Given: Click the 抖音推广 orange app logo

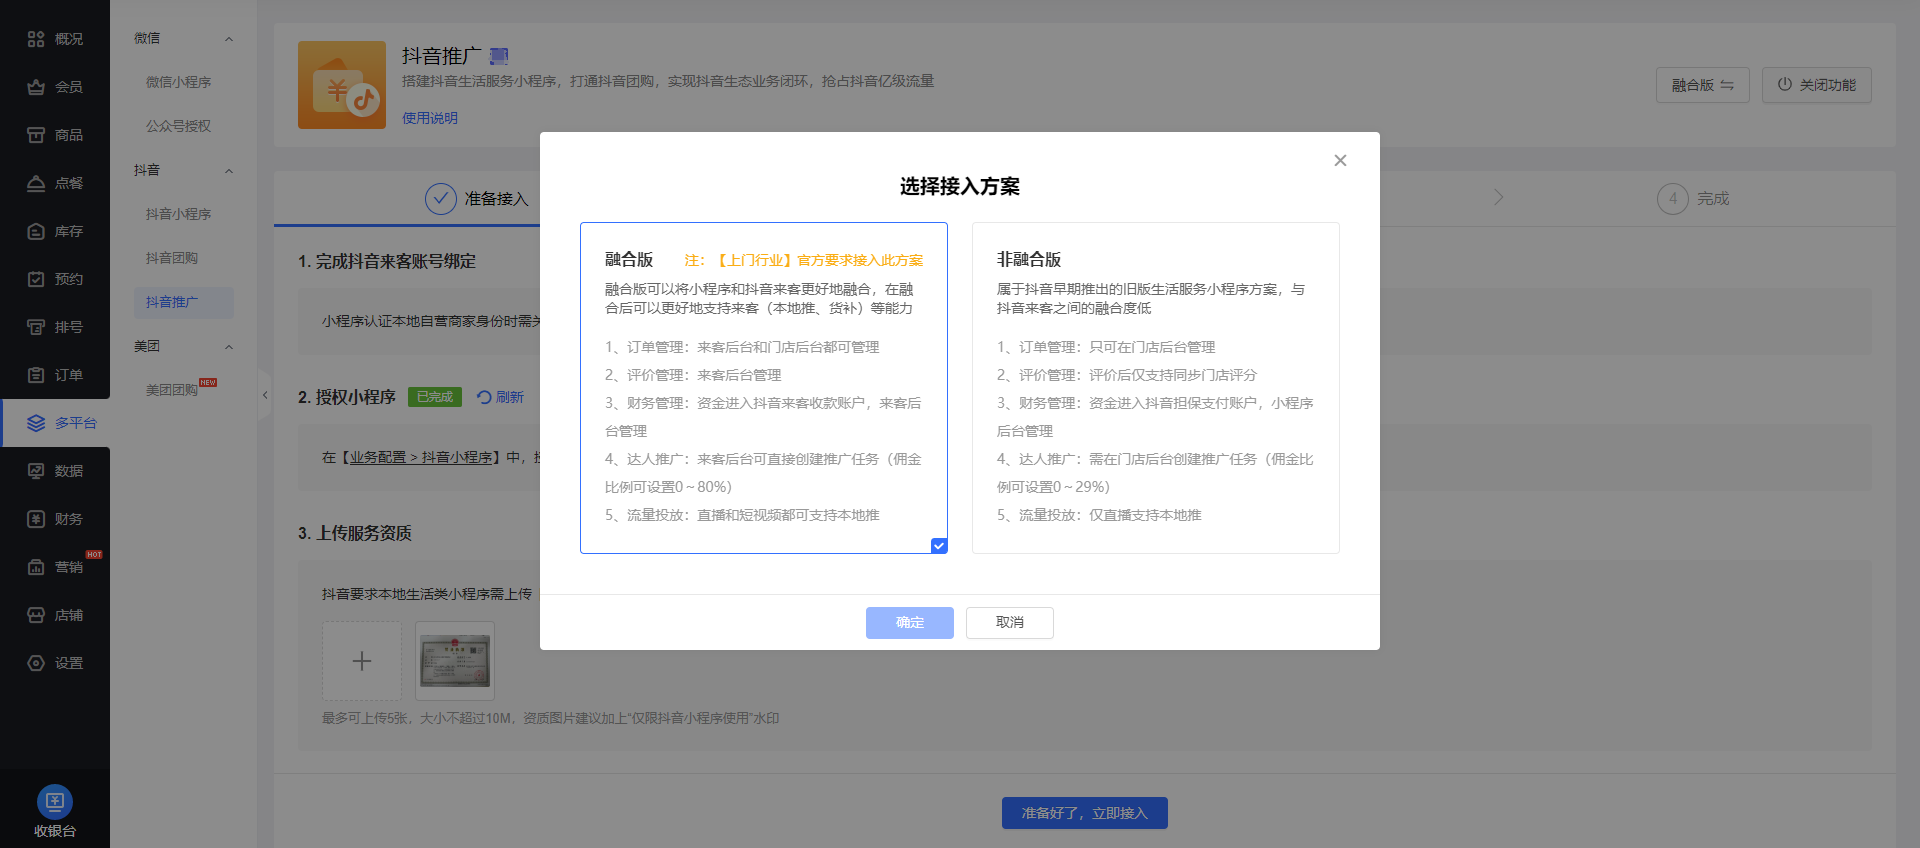Looking at the screenshot, I should pyautogui.click(x=342, y=85).
